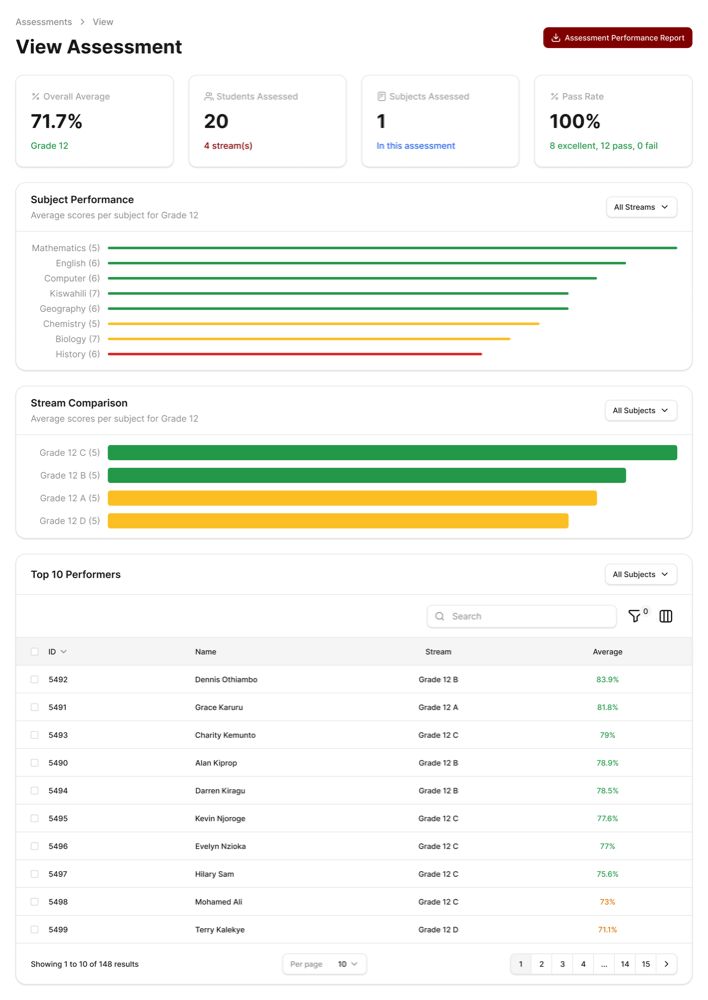The image size is (708, 1000).
Task: Select checkbox for Darren Kiragu row
Action: tap(34, 790)
